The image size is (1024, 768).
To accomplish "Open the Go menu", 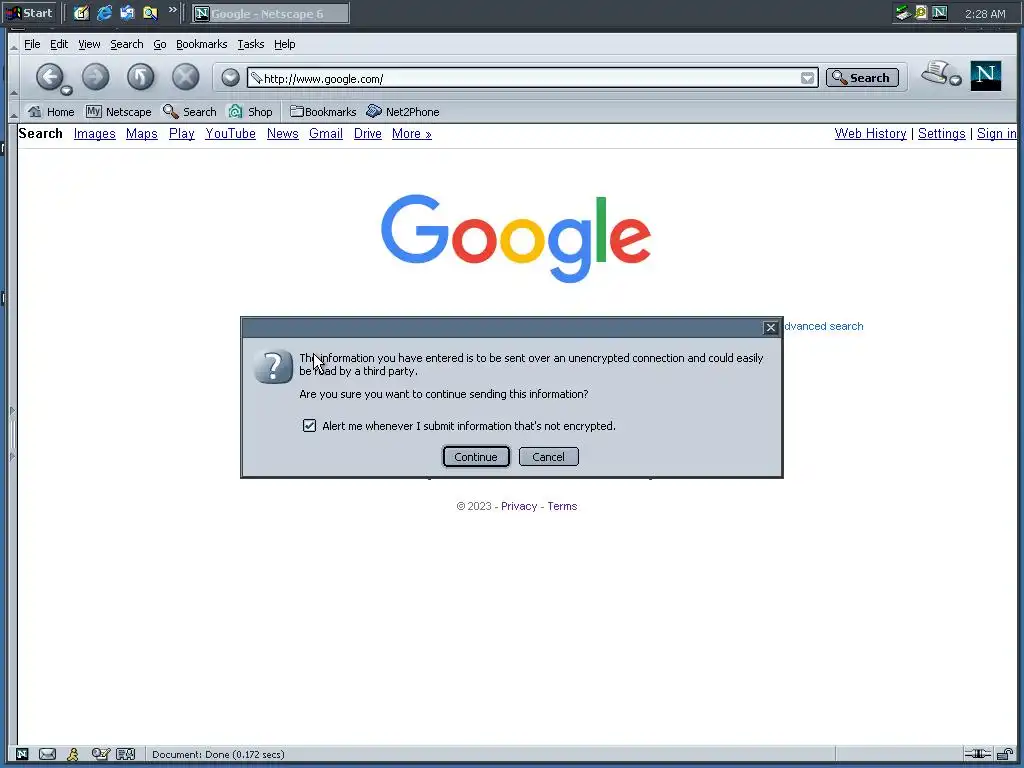I will (160, 44).
